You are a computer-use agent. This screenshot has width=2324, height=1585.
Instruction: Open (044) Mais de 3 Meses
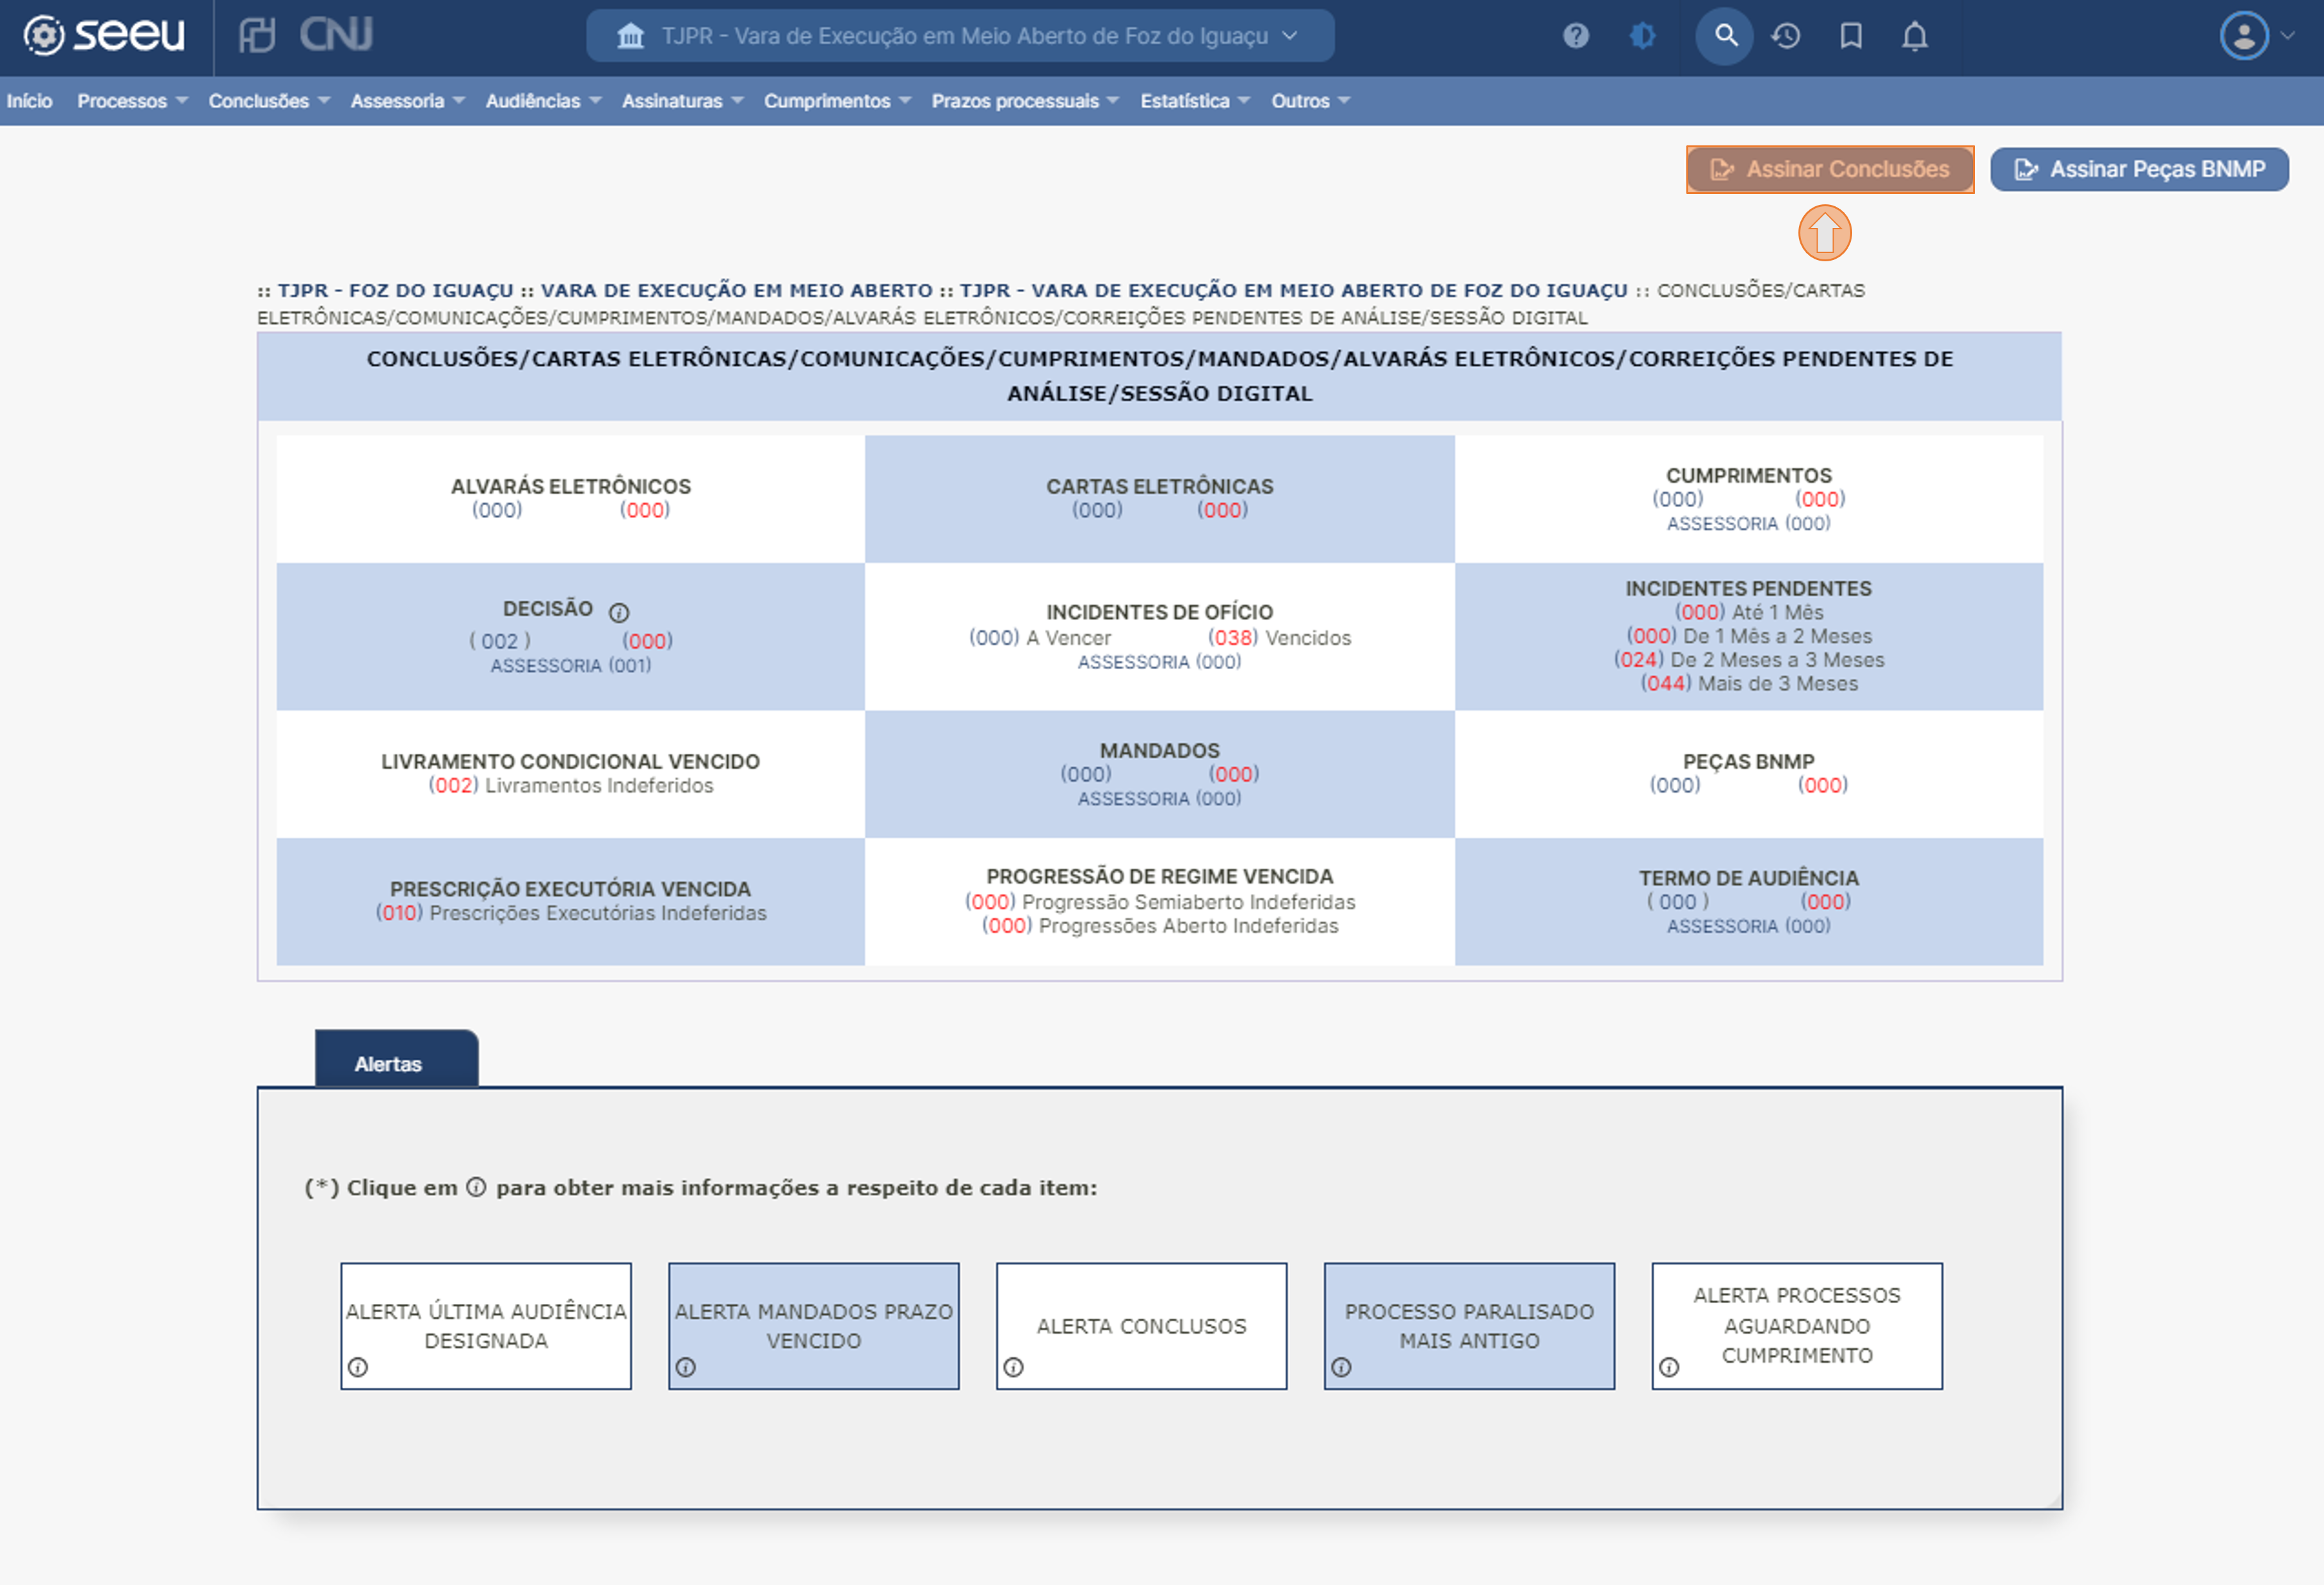tap(1748, 684)
